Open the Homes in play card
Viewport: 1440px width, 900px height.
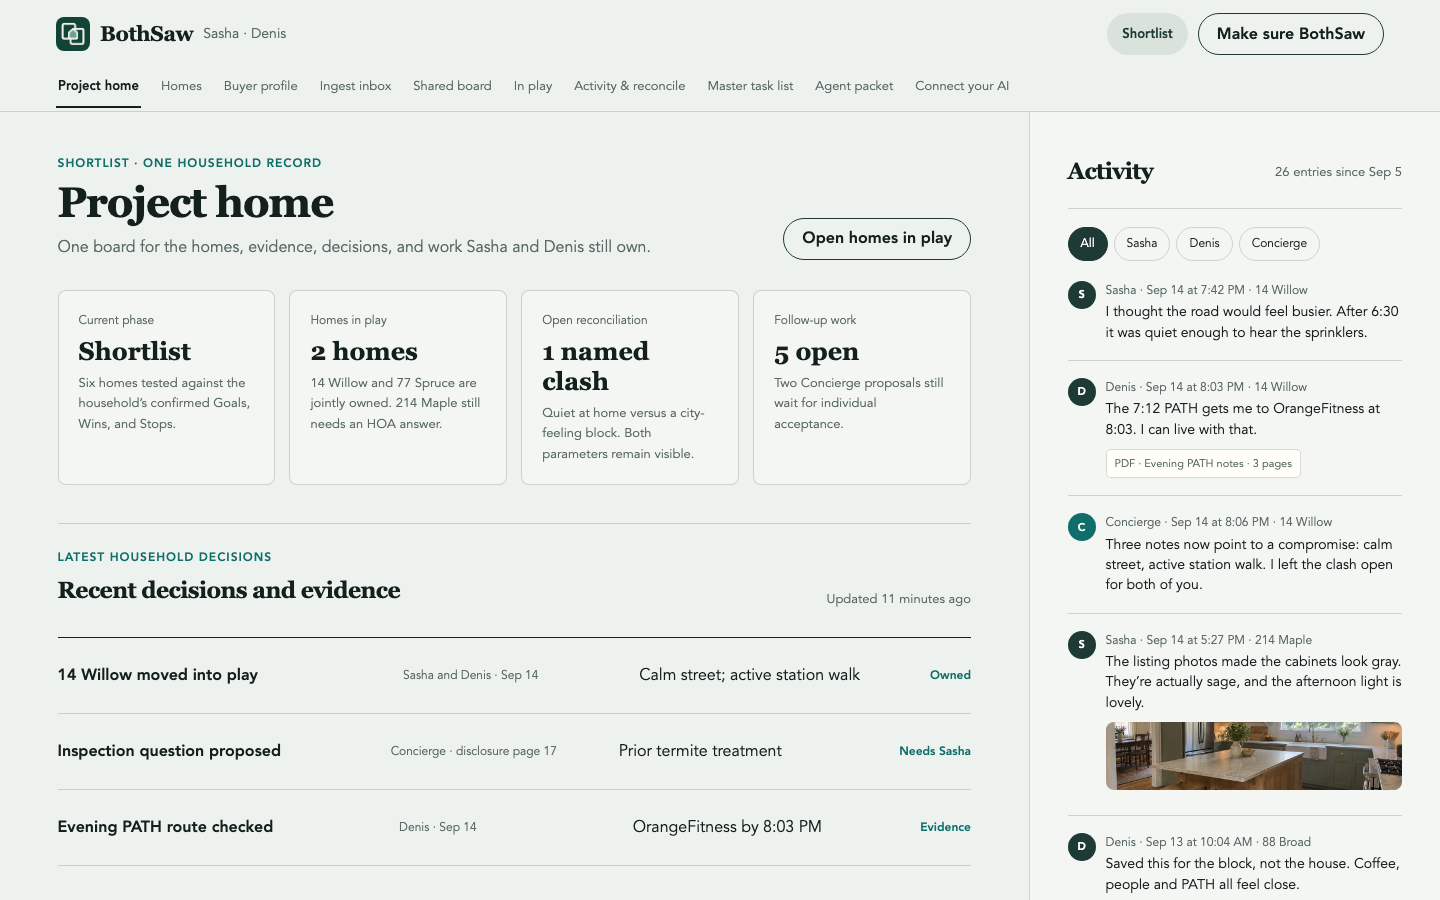pos(398,388)
